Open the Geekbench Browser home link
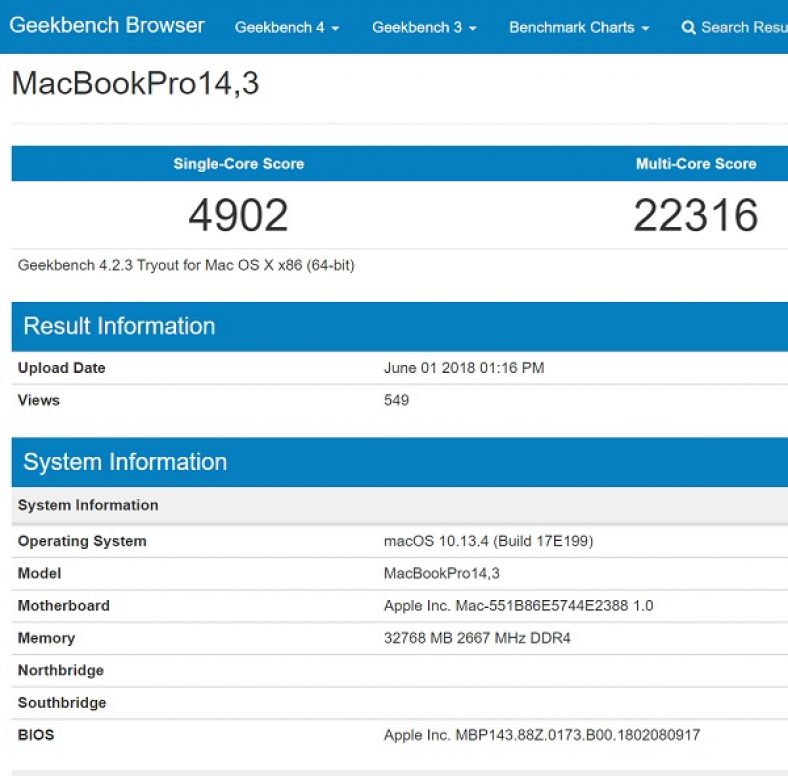788x776 pixels. pyautogui.click(x=107, y=26)
